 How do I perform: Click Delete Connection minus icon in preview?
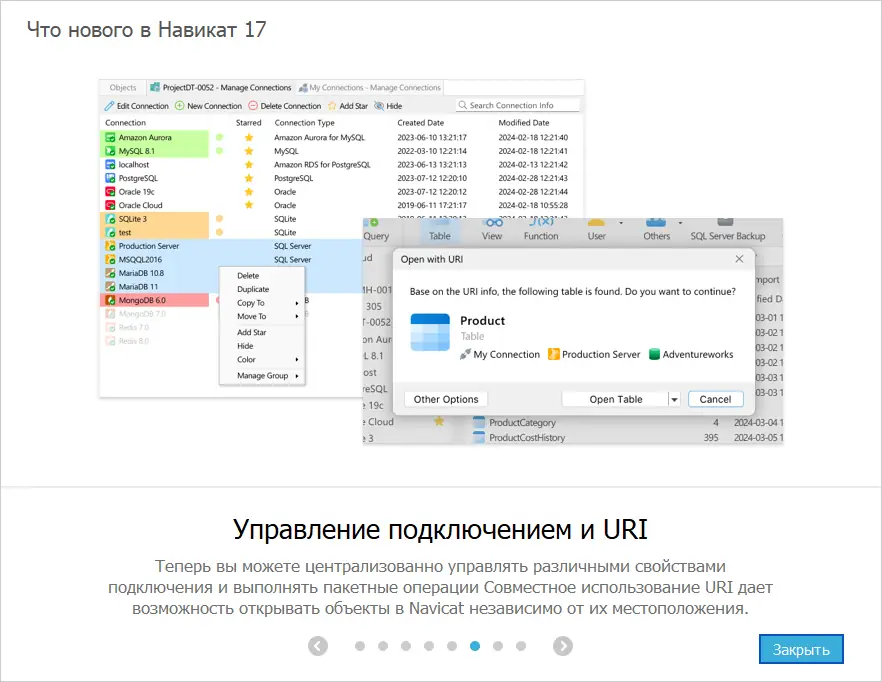click(253, 106)
